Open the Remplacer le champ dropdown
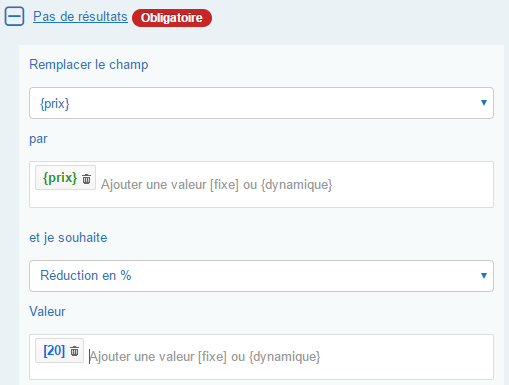Screen dimensions: 509x385 pyautogui.click(x=261, y=103)
